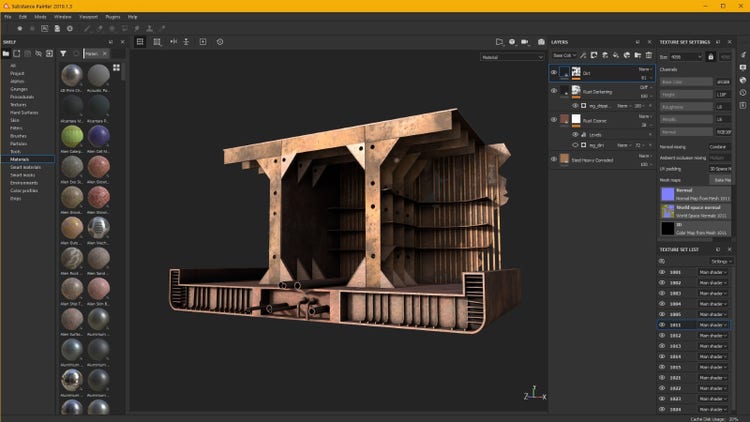Click the lock icon beside texture size
This screenshot has width=750, height=422.
click(x=711, y=57)
